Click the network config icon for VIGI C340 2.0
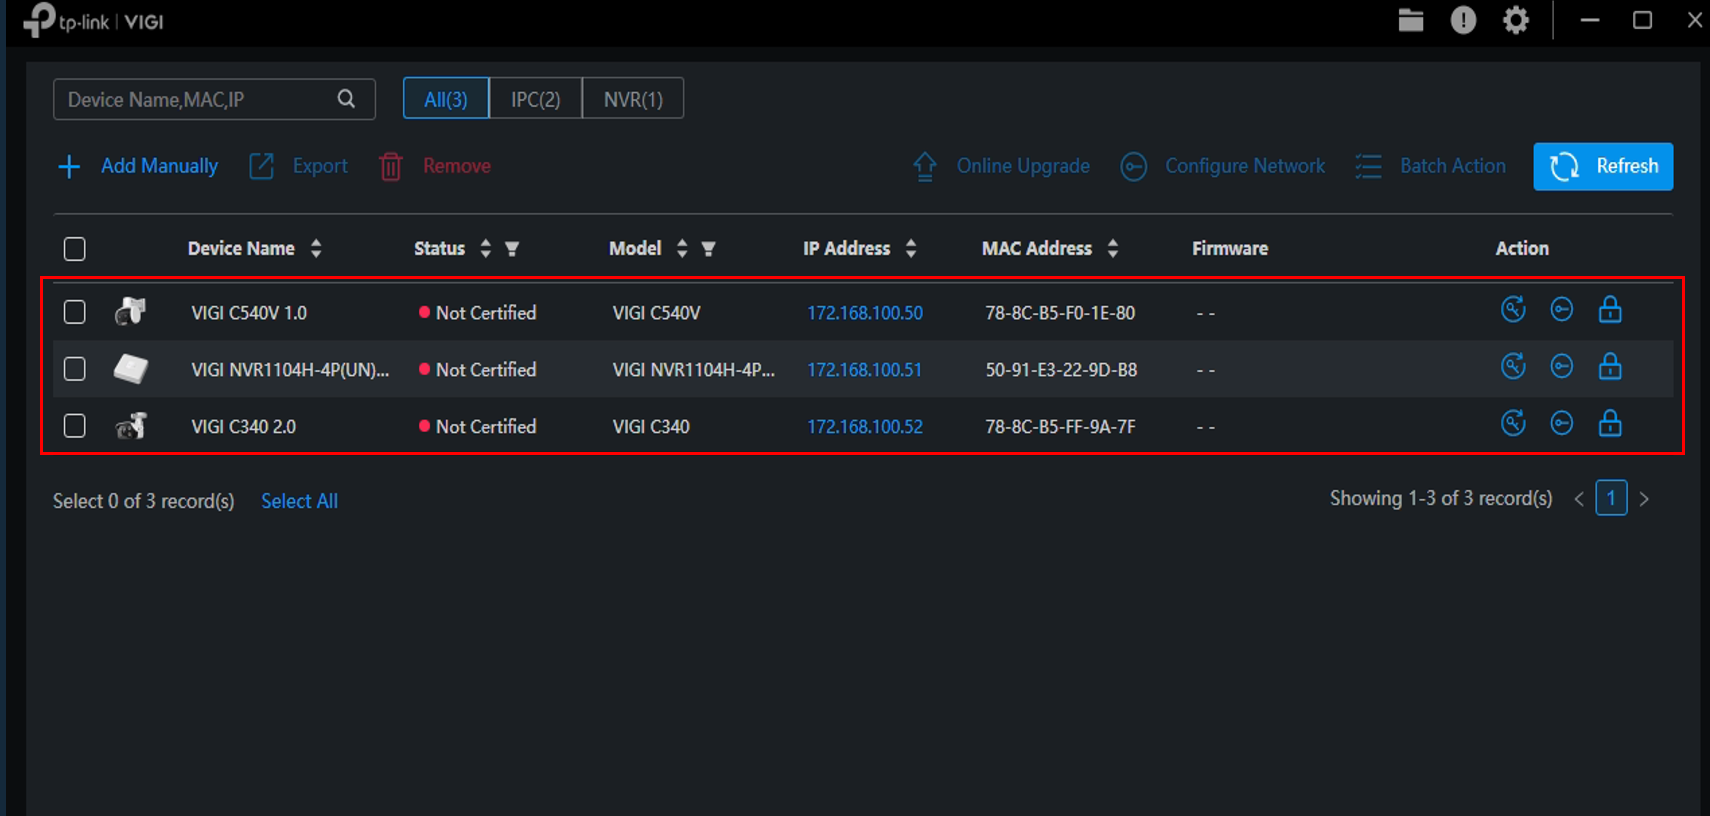This screenshot has height=816, width=1710. click(1562, 424)
